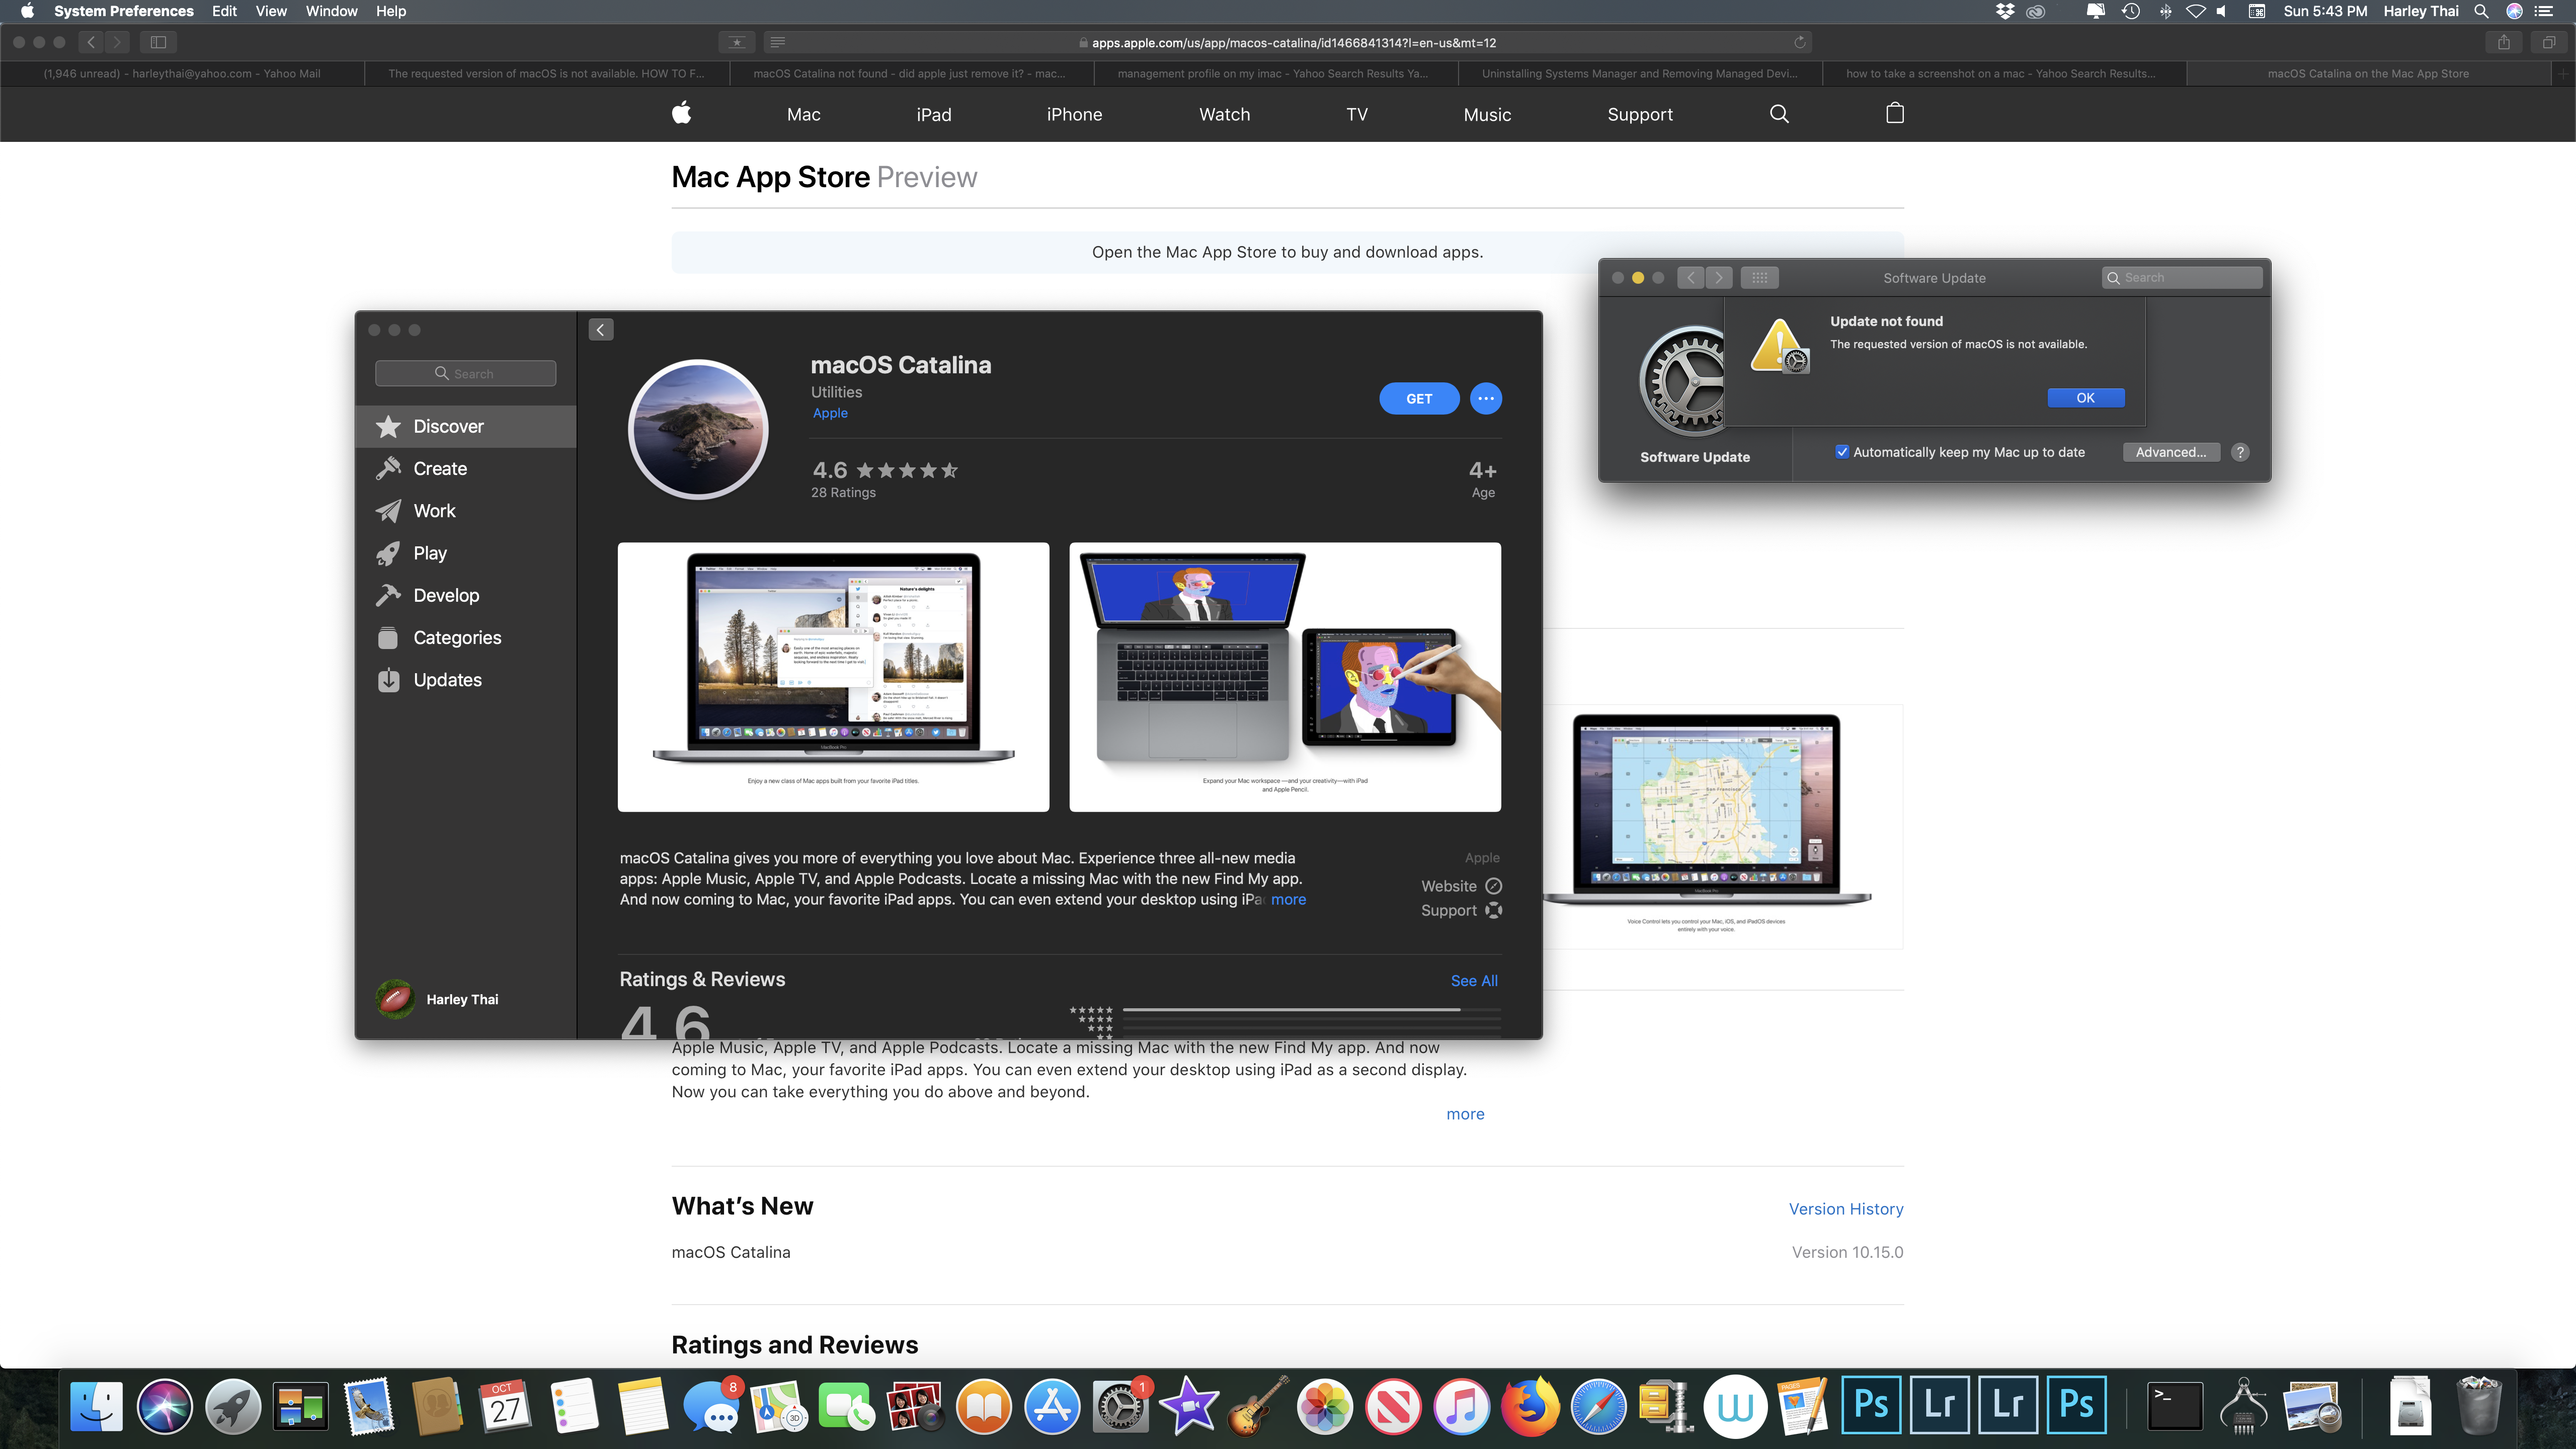
Task: Toggle Automatically keep my Mac up to date
Action: [x=1842, y=452]
